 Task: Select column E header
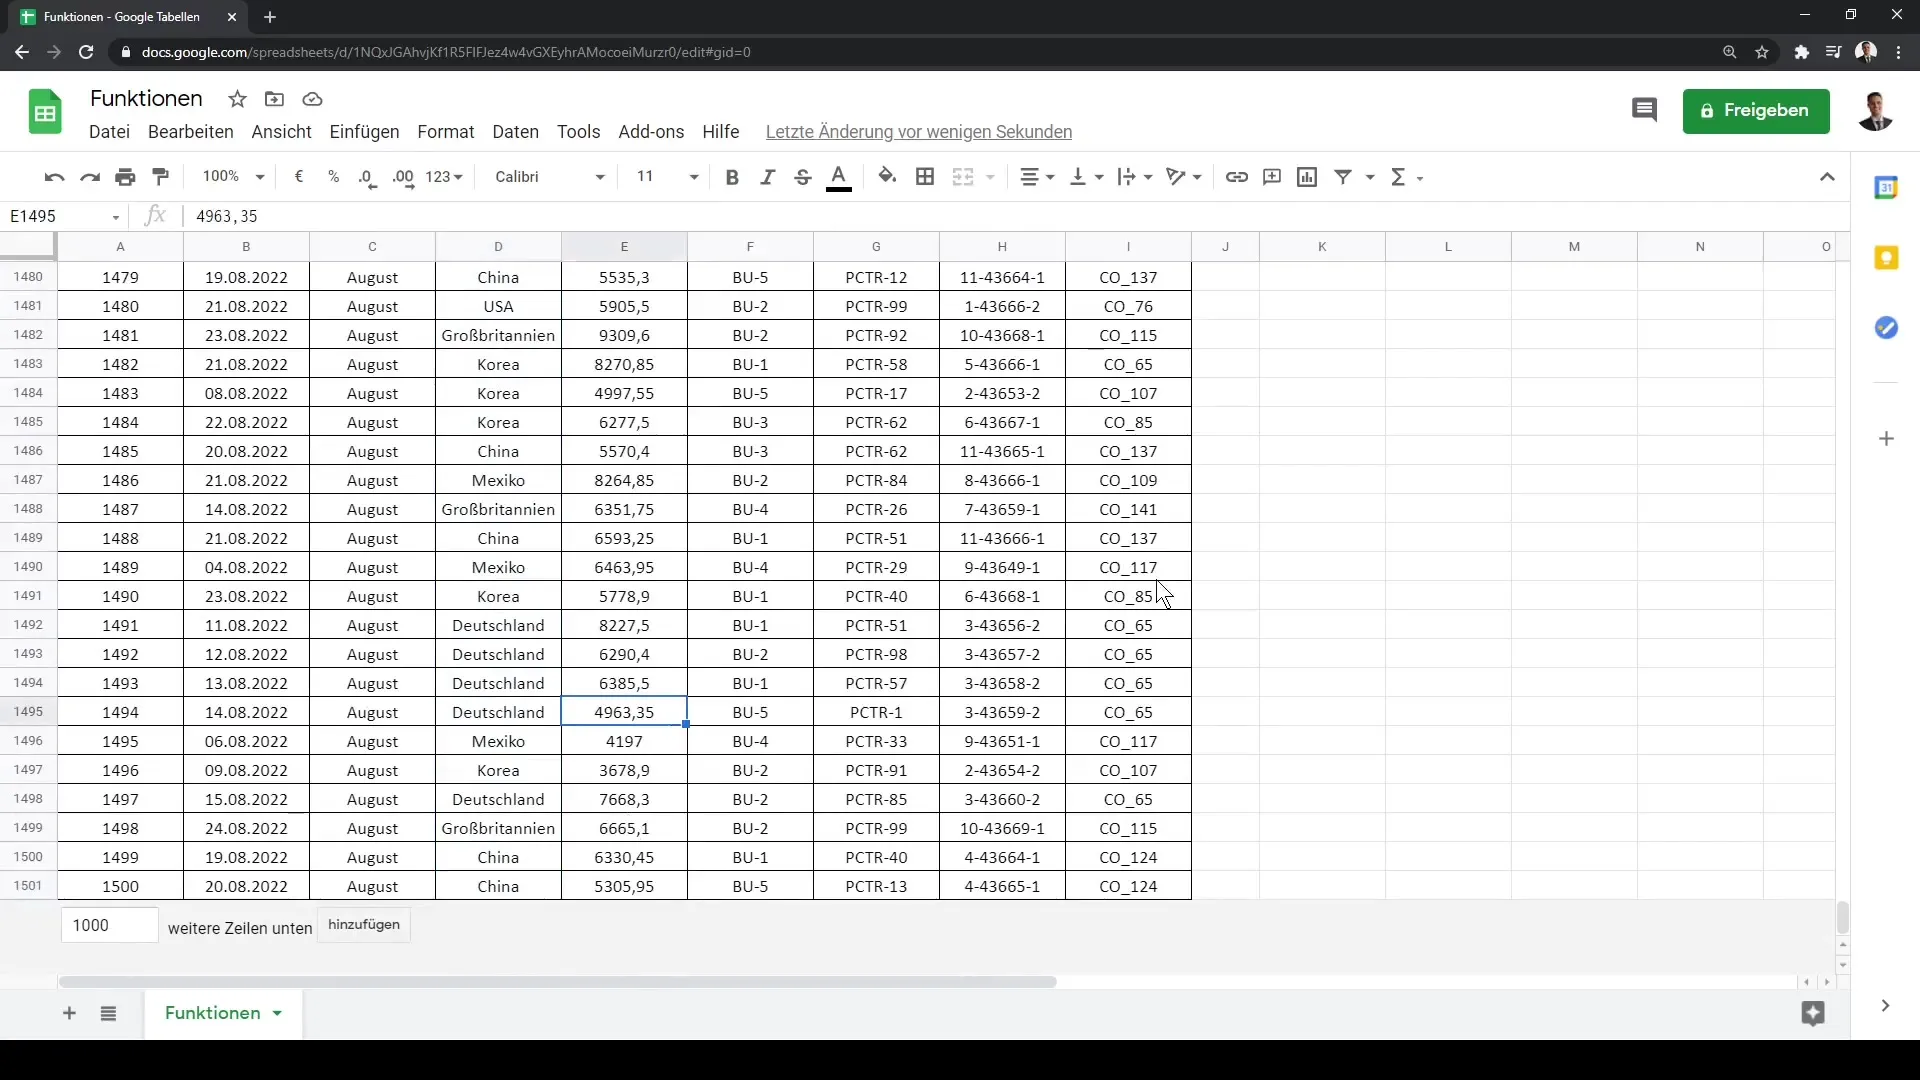tap(624, 247)
